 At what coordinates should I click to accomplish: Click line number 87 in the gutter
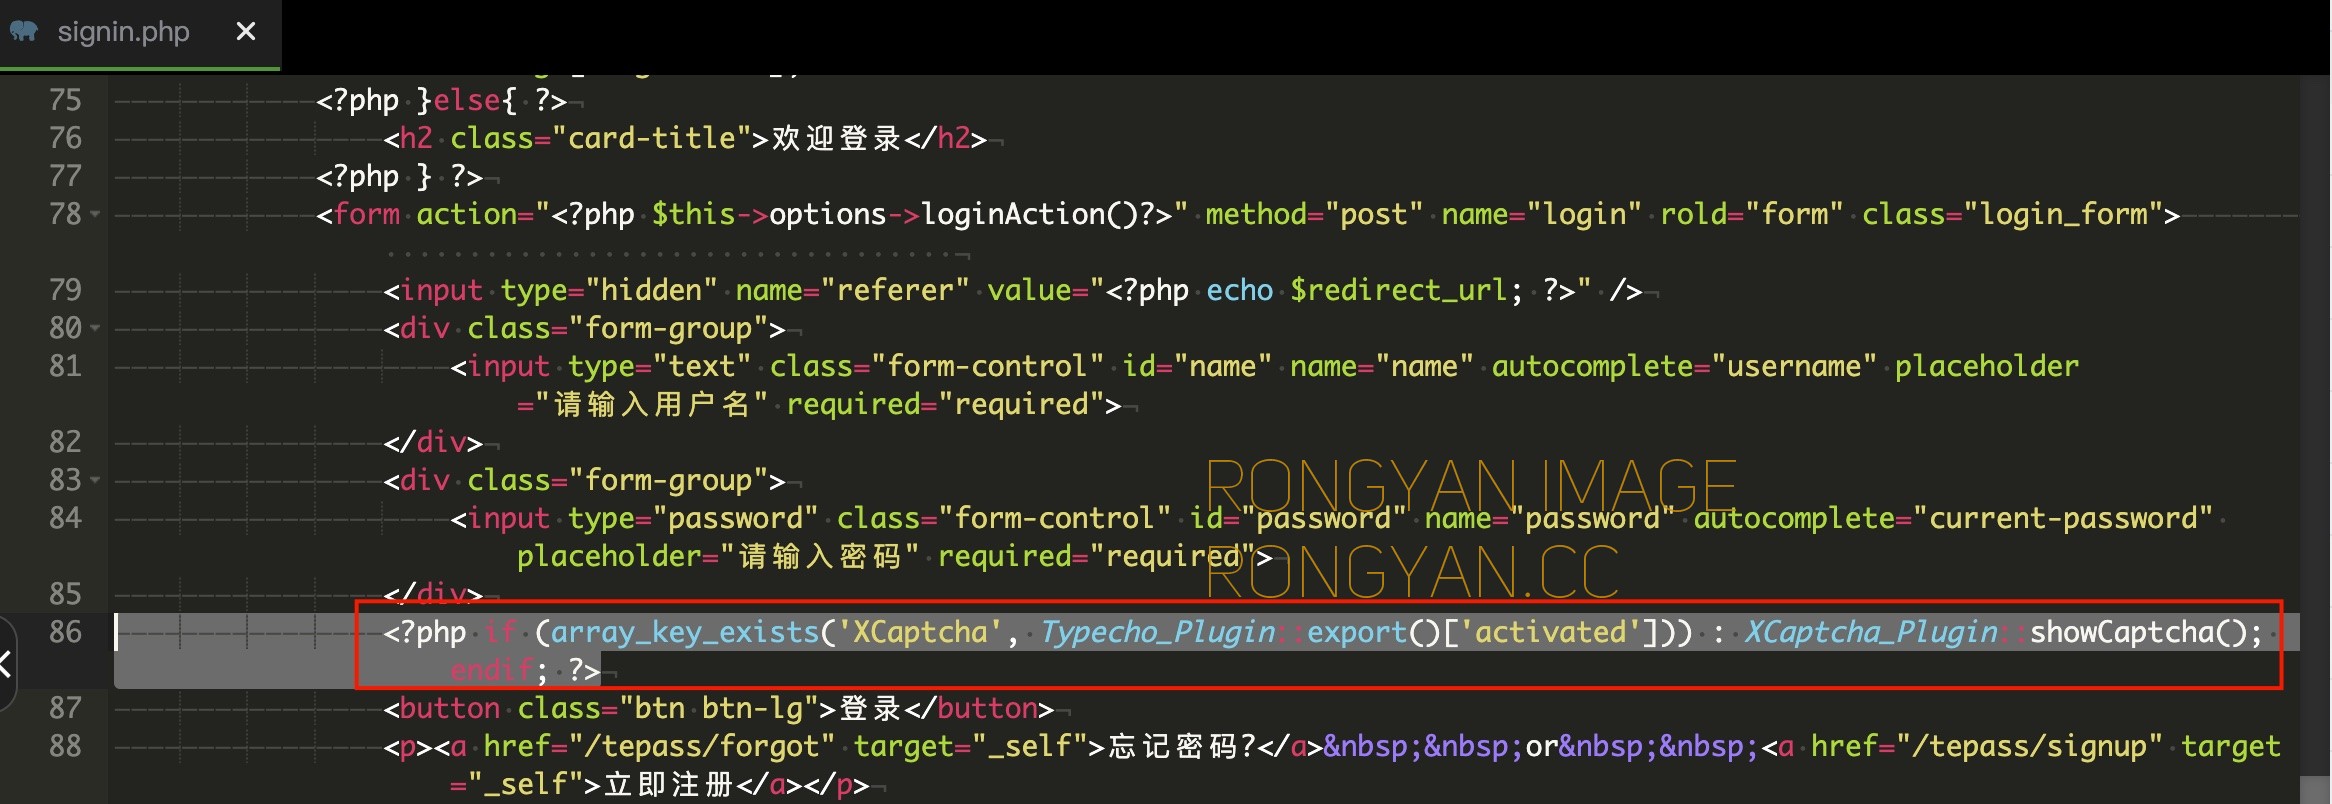tap(65, 708)
